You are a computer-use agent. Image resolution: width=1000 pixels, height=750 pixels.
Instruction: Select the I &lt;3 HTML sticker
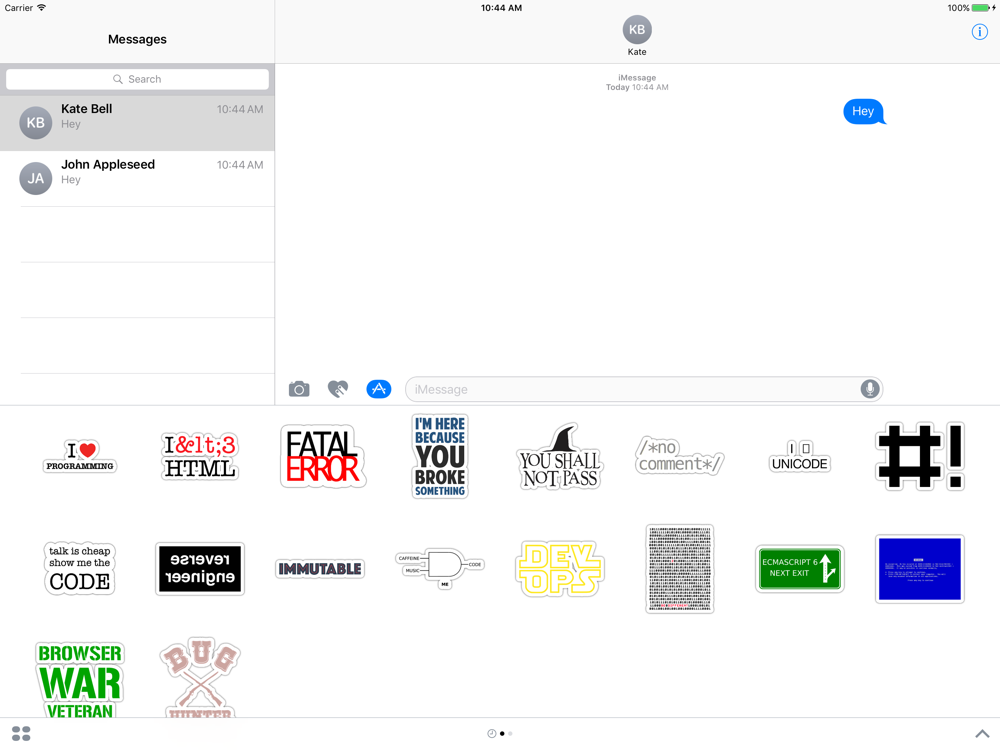coord(200,456)
